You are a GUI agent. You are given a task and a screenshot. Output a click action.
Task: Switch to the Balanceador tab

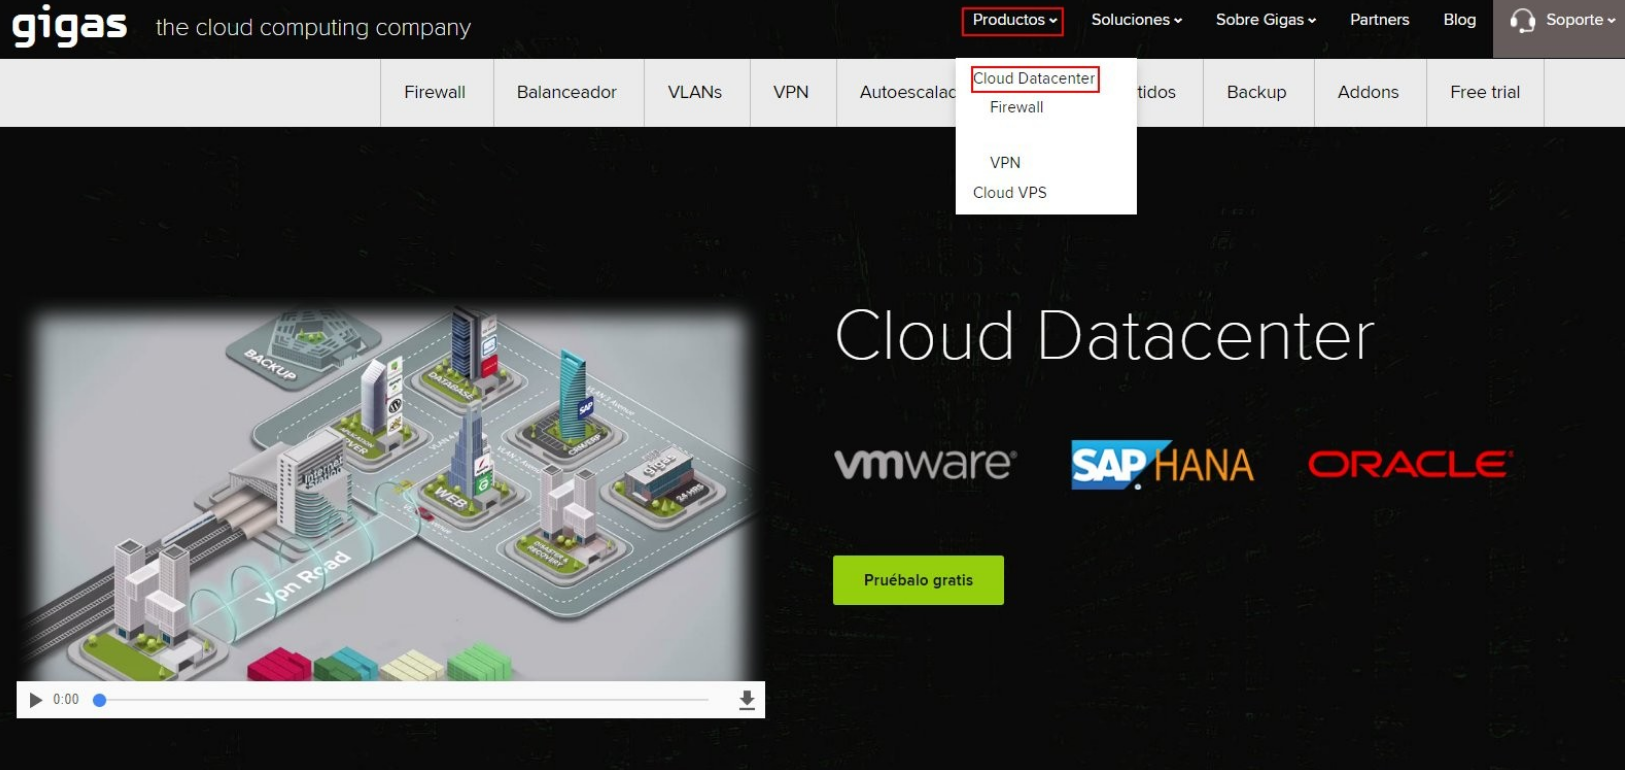(x=567, y=92)
